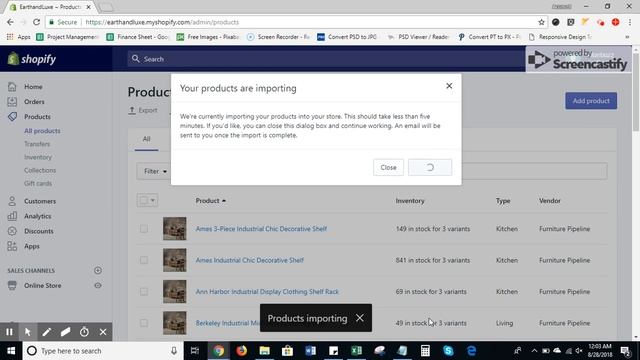Close the Screencastify drawing toolbar

pyautogui.click(x=103, y=332)
